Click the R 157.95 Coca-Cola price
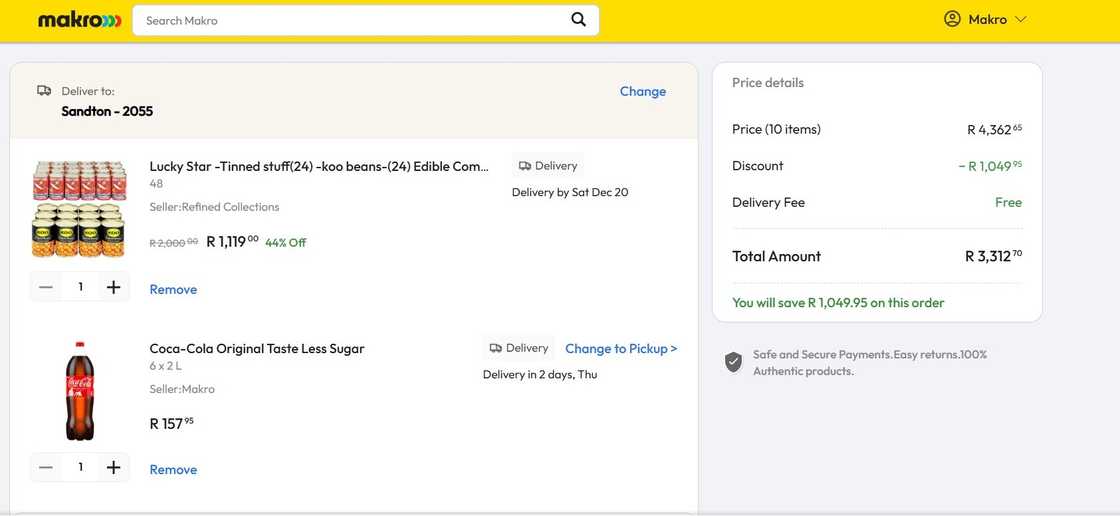1120x516 pixels. 171,423
